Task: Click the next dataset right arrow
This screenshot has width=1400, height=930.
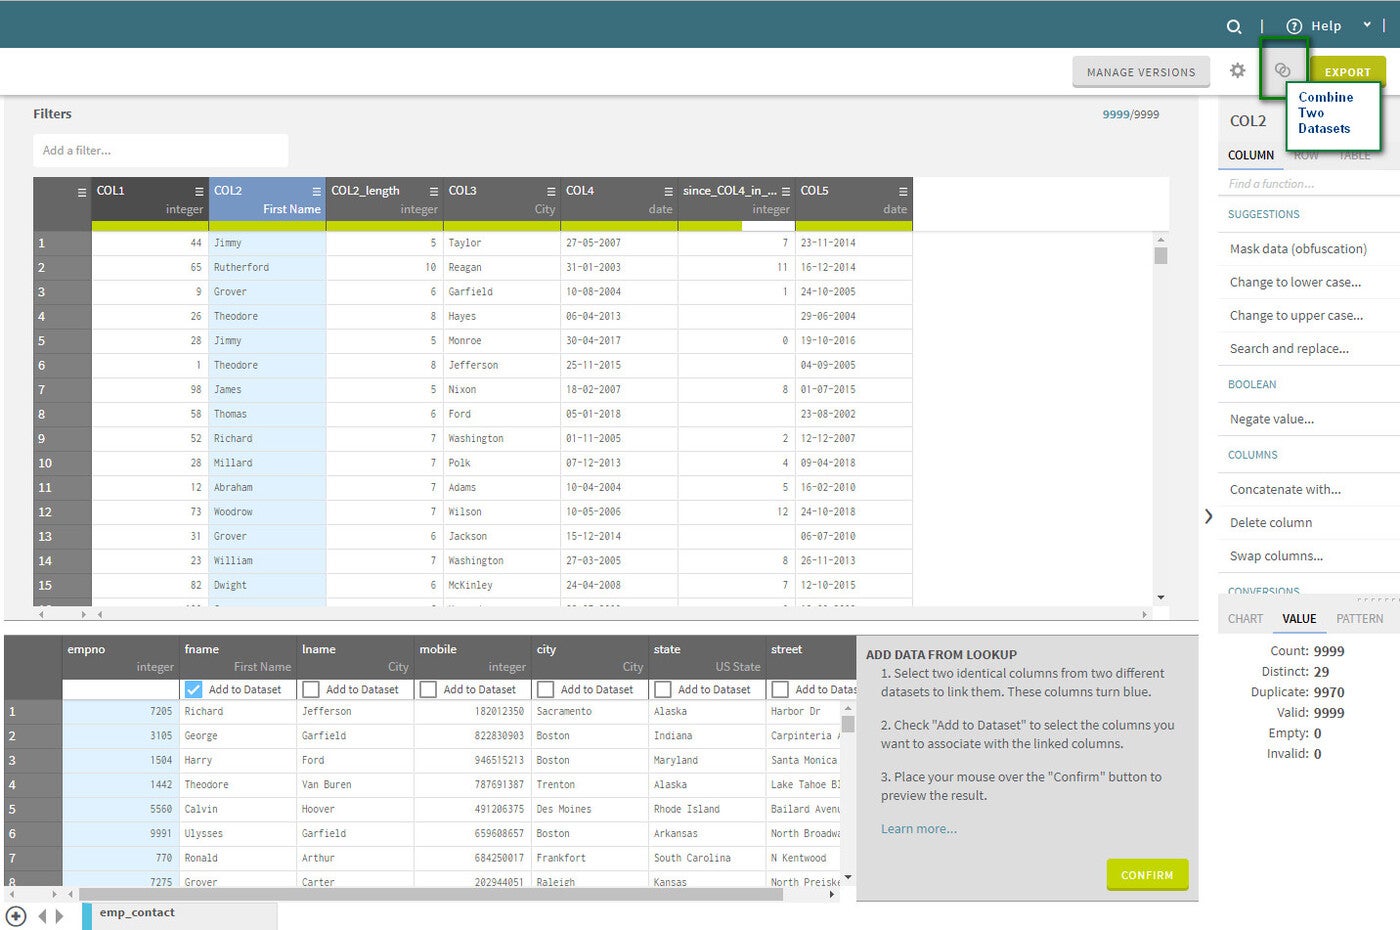Action: point(60,916)
